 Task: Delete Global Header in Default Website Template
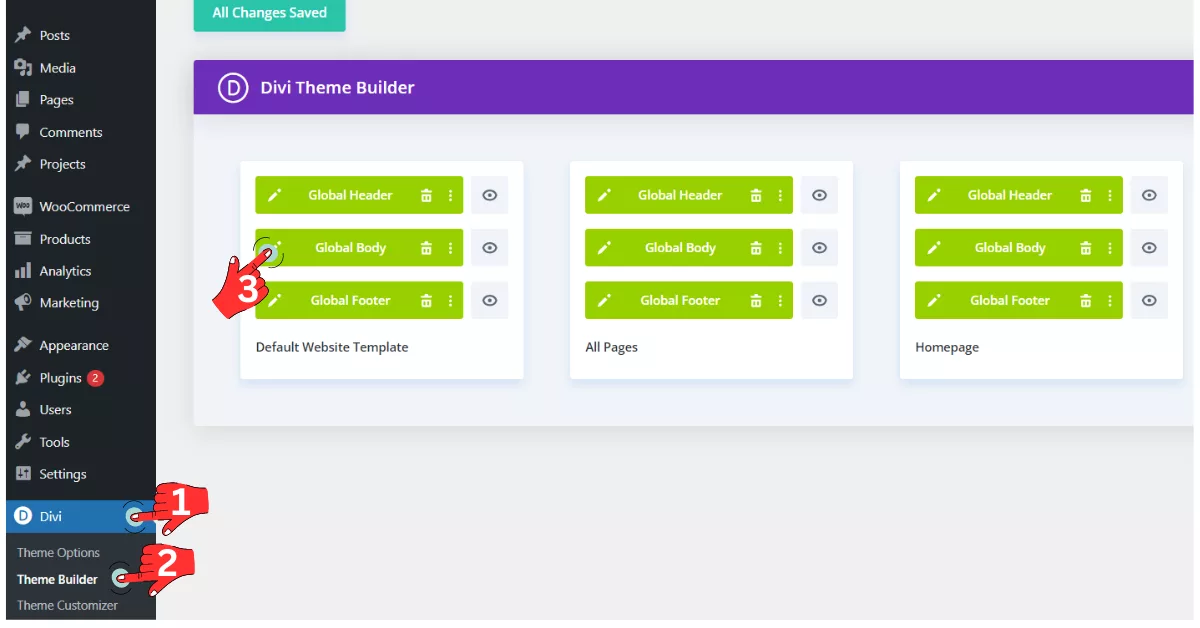coord(426,195)
